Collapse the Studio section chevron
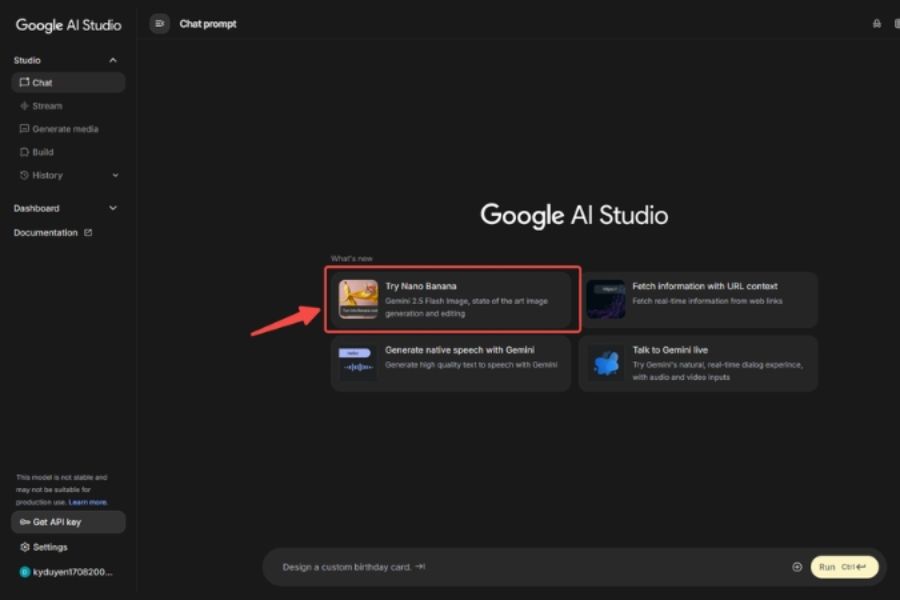The height and width of the screenshot is (600, 900). pyautogui.click(x=113, y=60)
